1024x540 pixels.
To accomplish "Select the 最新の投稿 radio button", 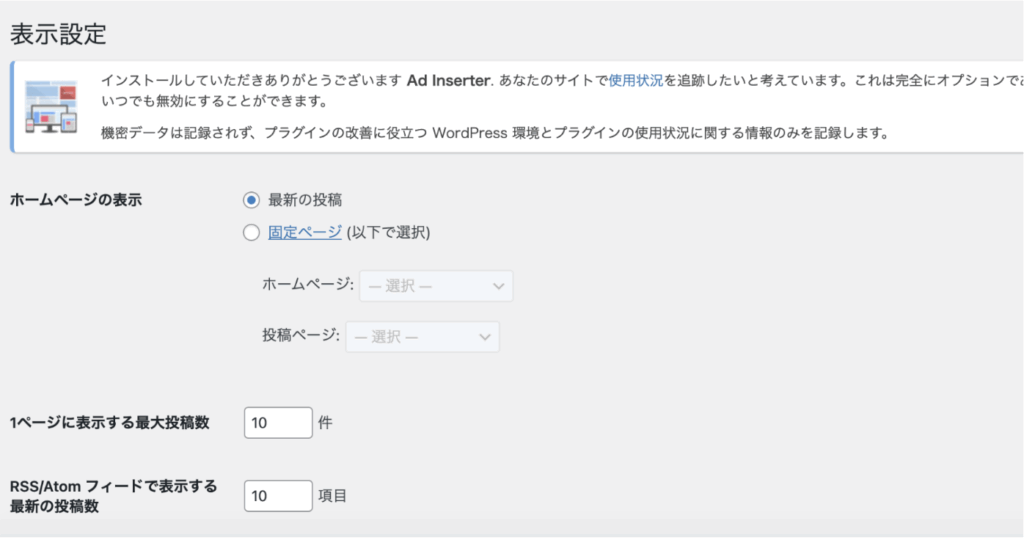I will pyautogui.click(x=250, y=200).
